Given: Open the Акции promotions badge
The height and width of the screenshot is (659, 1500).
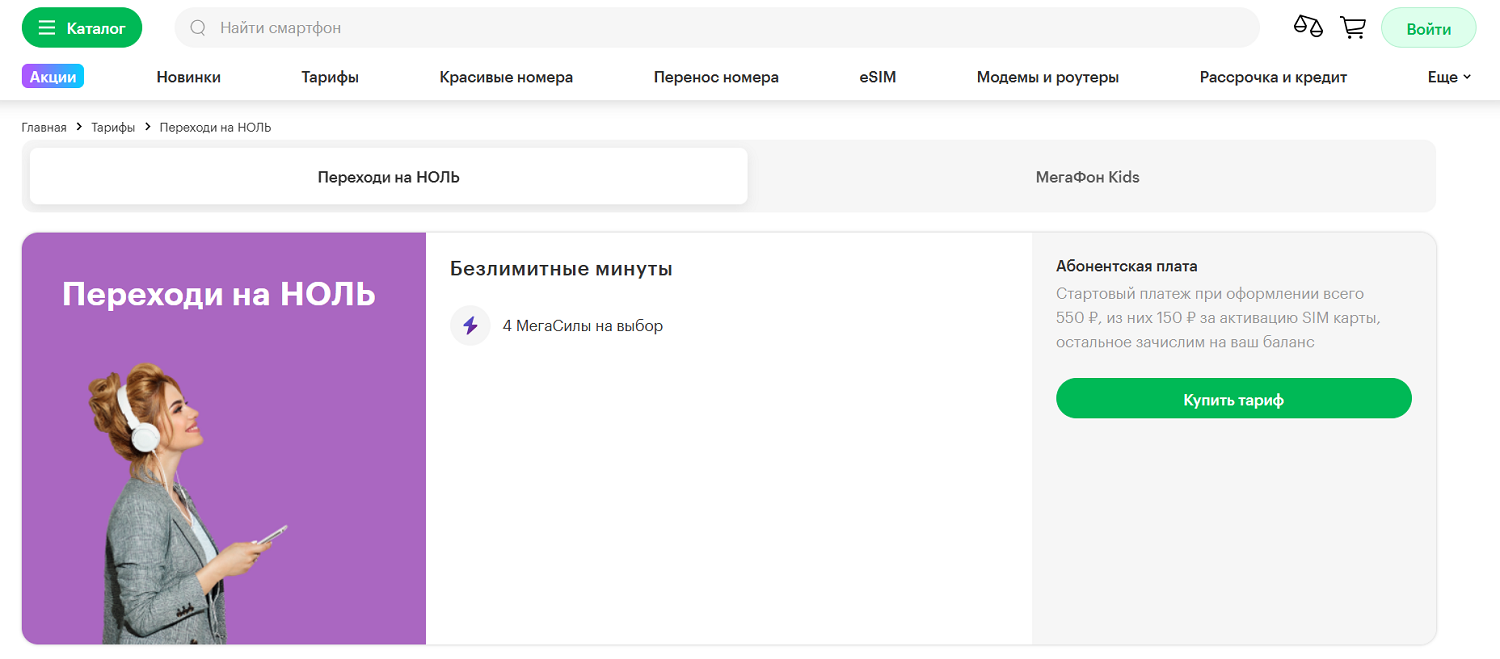Looking at the screenshot, I should tap(53, 76).
